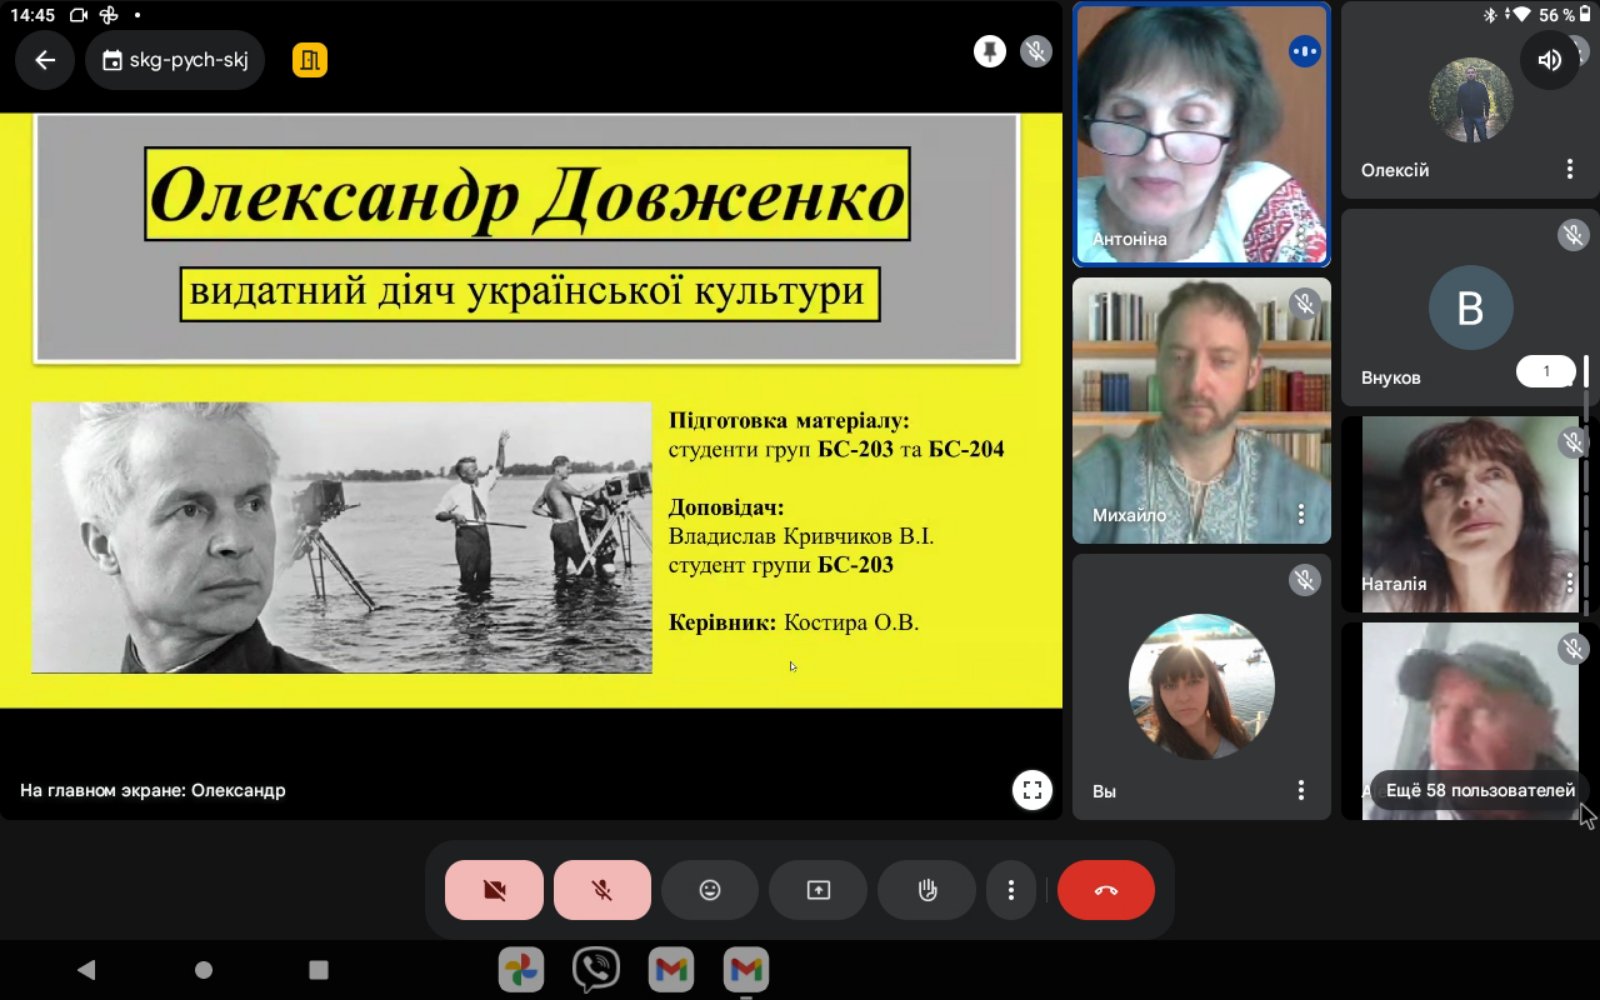Open the second Gmail taskbar icon
Image resolution: width=1600 pixels, height=1000 pixels.
(x=746, y=969)
